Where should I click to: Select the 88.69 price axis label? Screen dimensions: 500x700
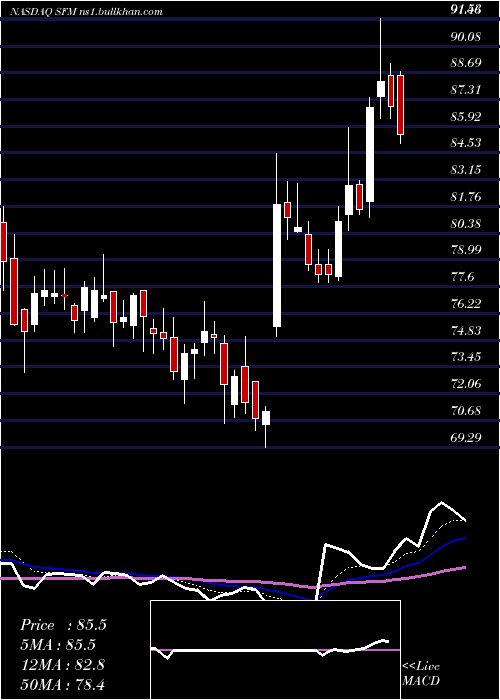click(x=466, y=63)
